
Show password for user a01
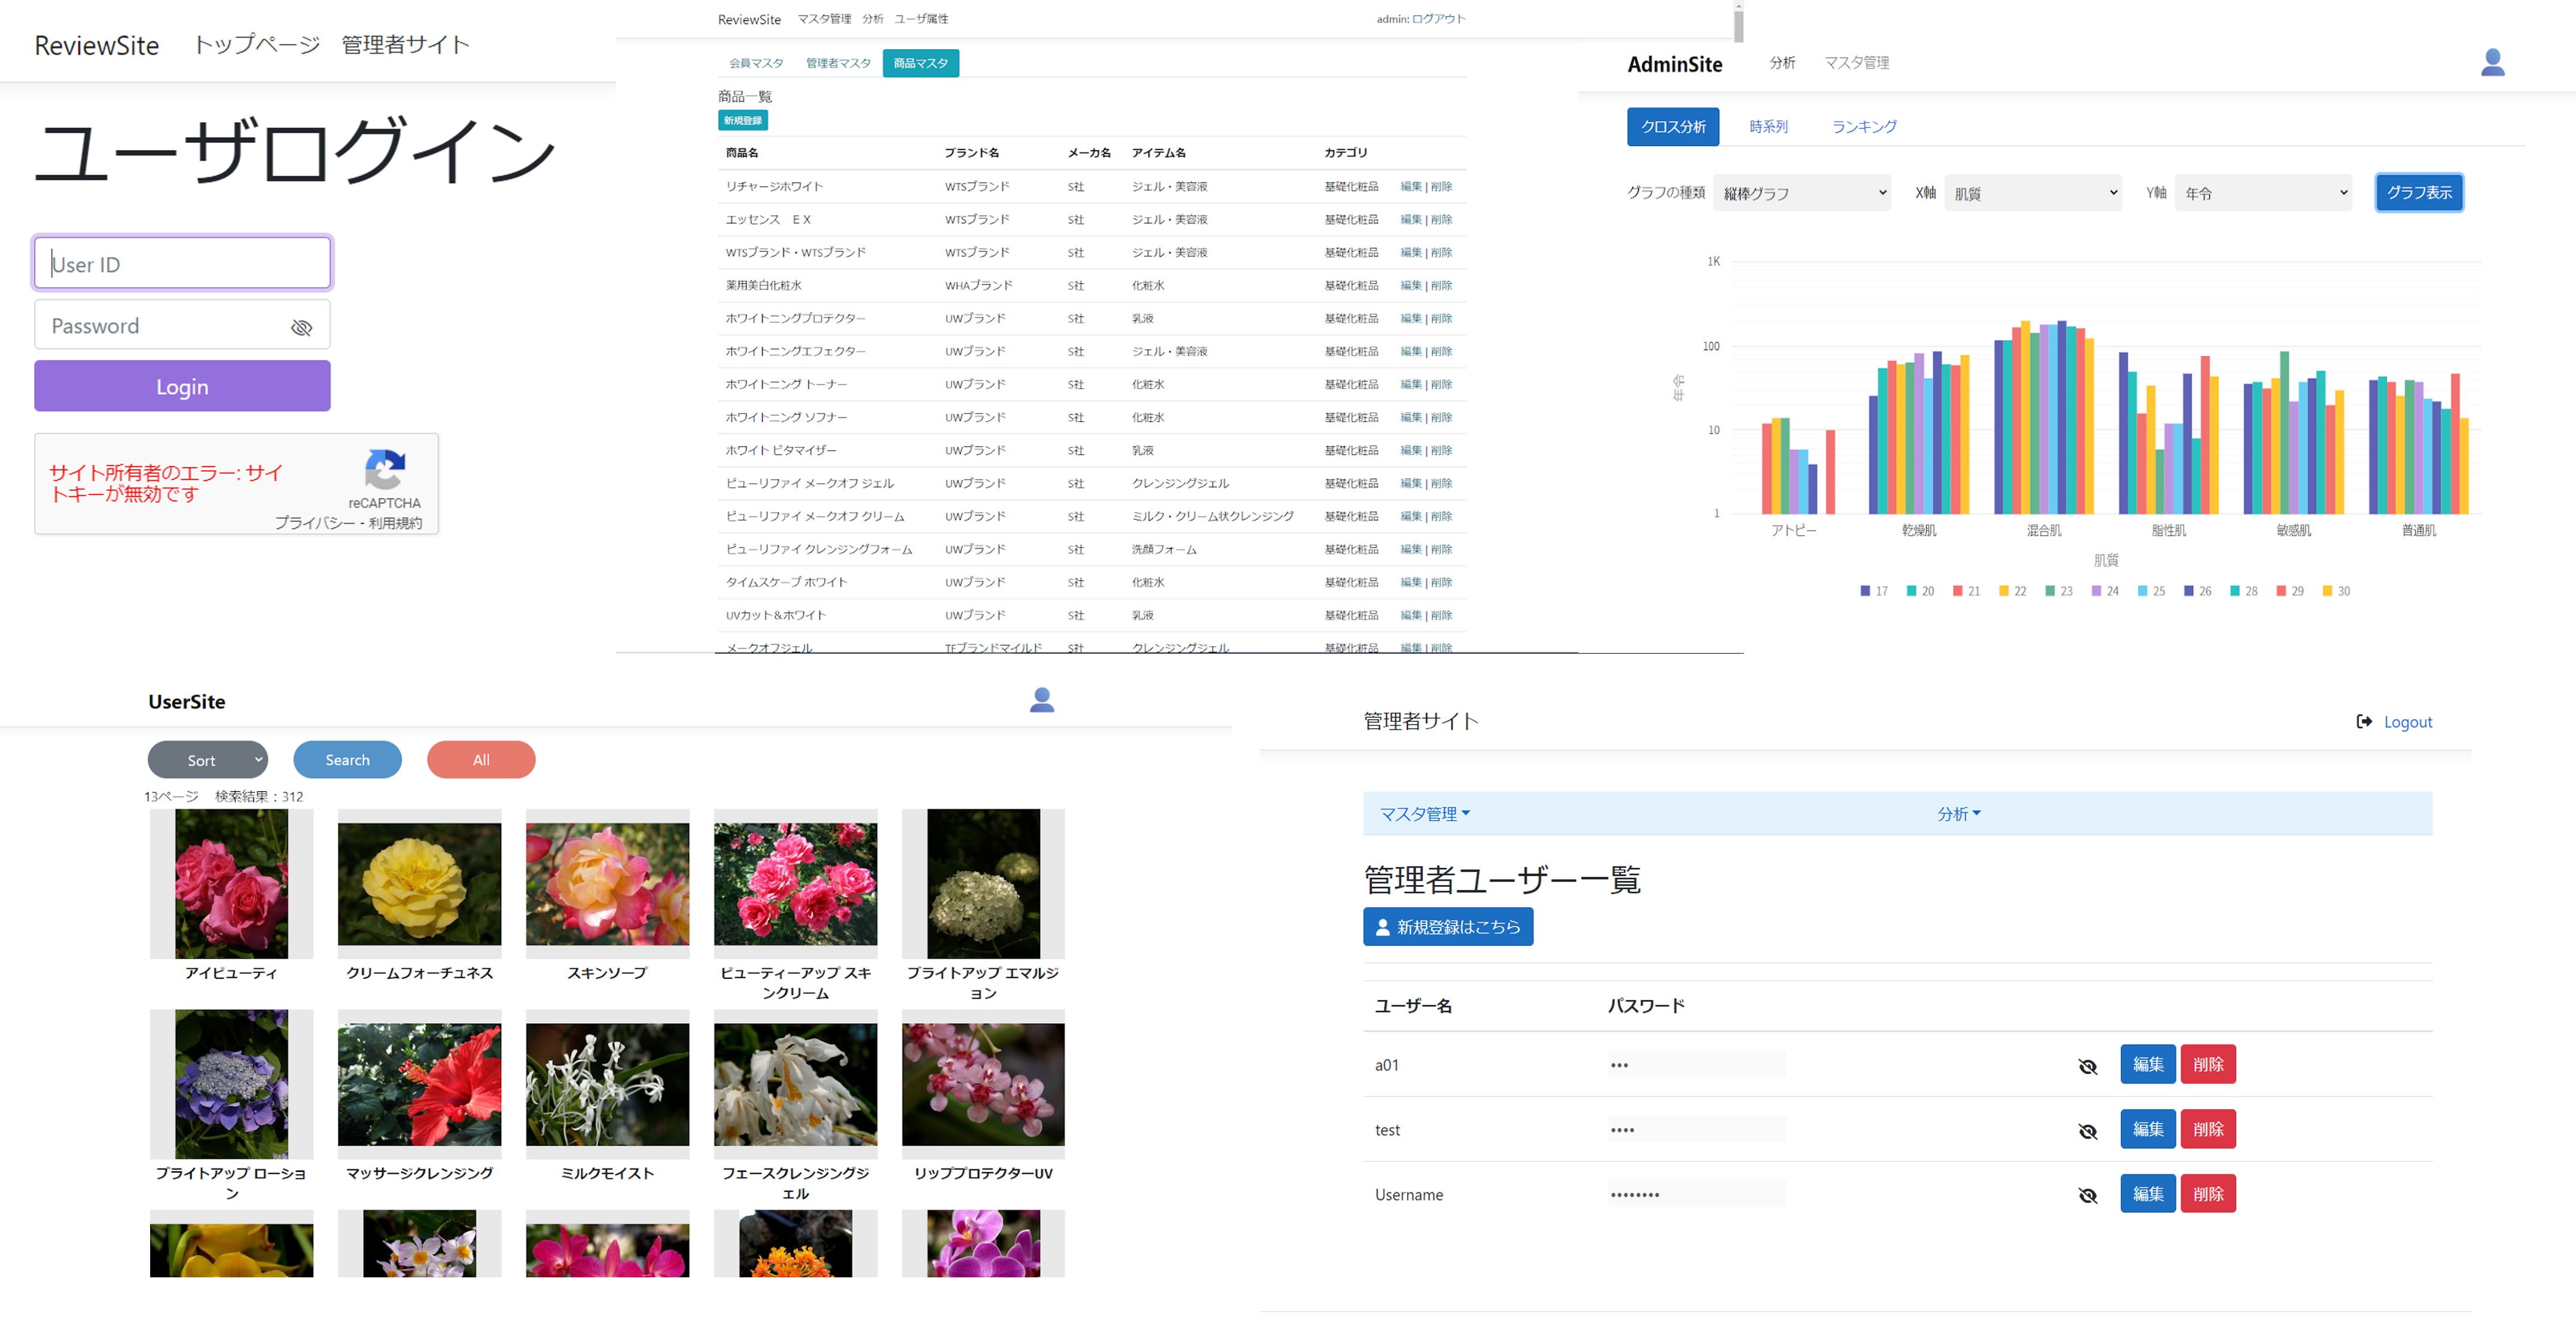click(x=2087, y=1066)
